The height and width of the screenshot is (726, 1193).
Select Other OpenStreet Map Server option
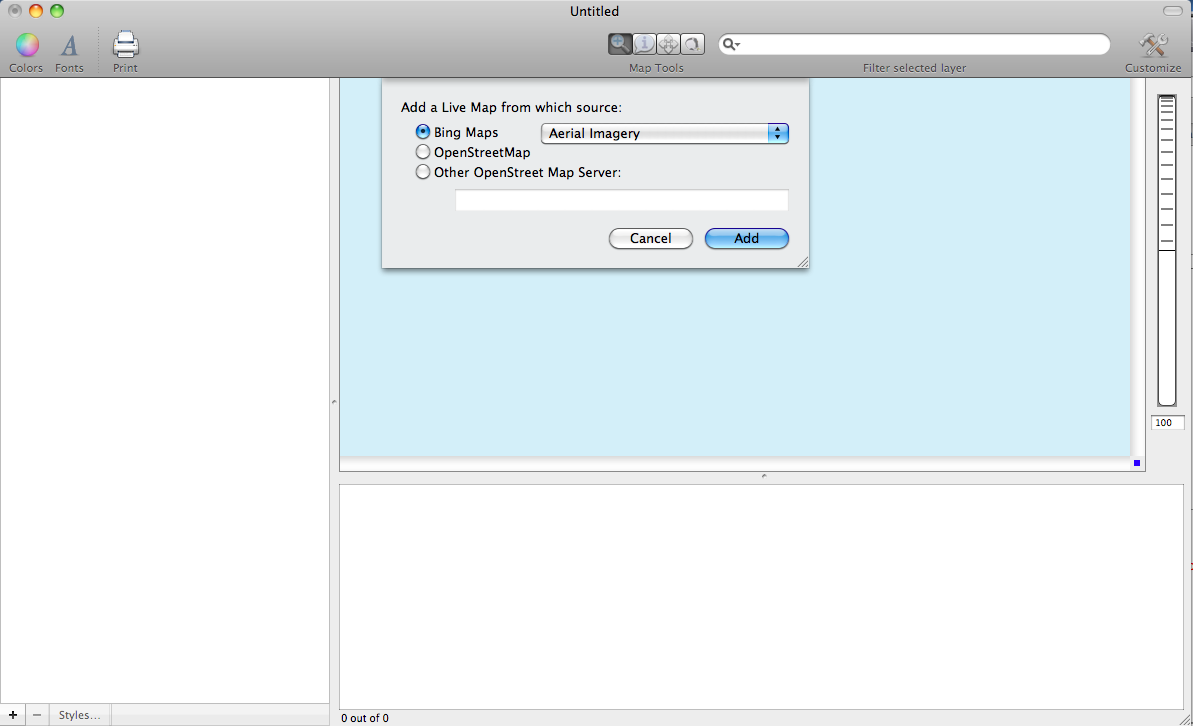click(x=423, y=172)
